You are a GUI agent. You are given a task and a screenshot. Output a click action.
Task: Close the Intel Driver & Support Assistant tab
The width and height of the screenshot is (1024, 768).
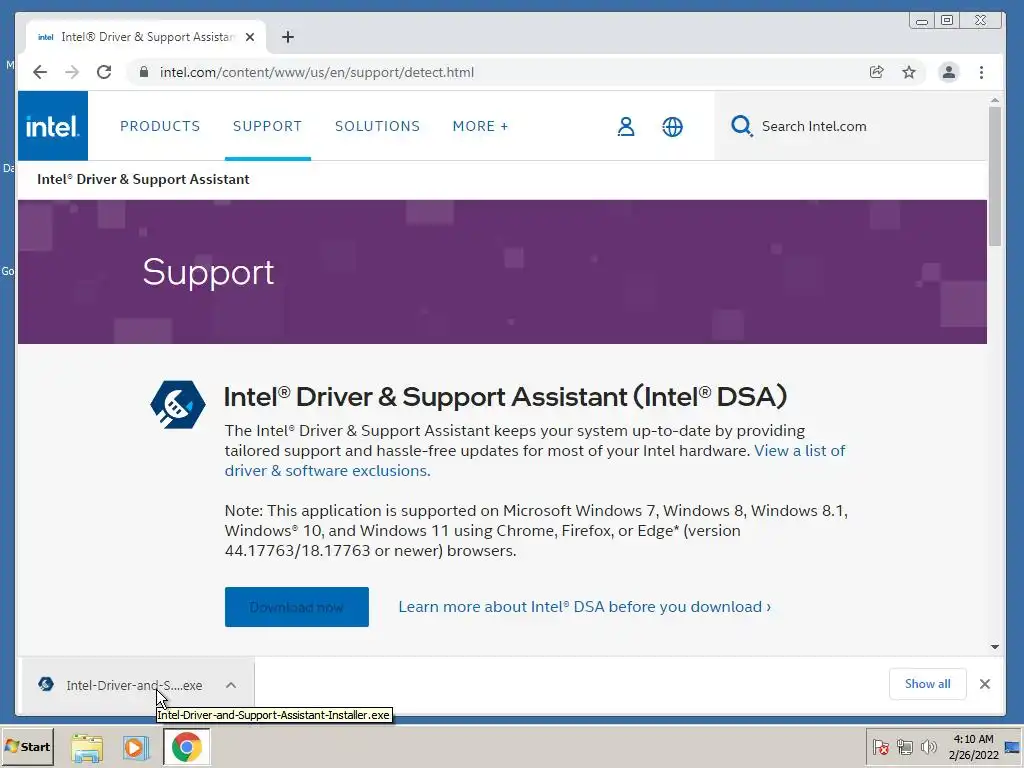click(x=249, y=37)
